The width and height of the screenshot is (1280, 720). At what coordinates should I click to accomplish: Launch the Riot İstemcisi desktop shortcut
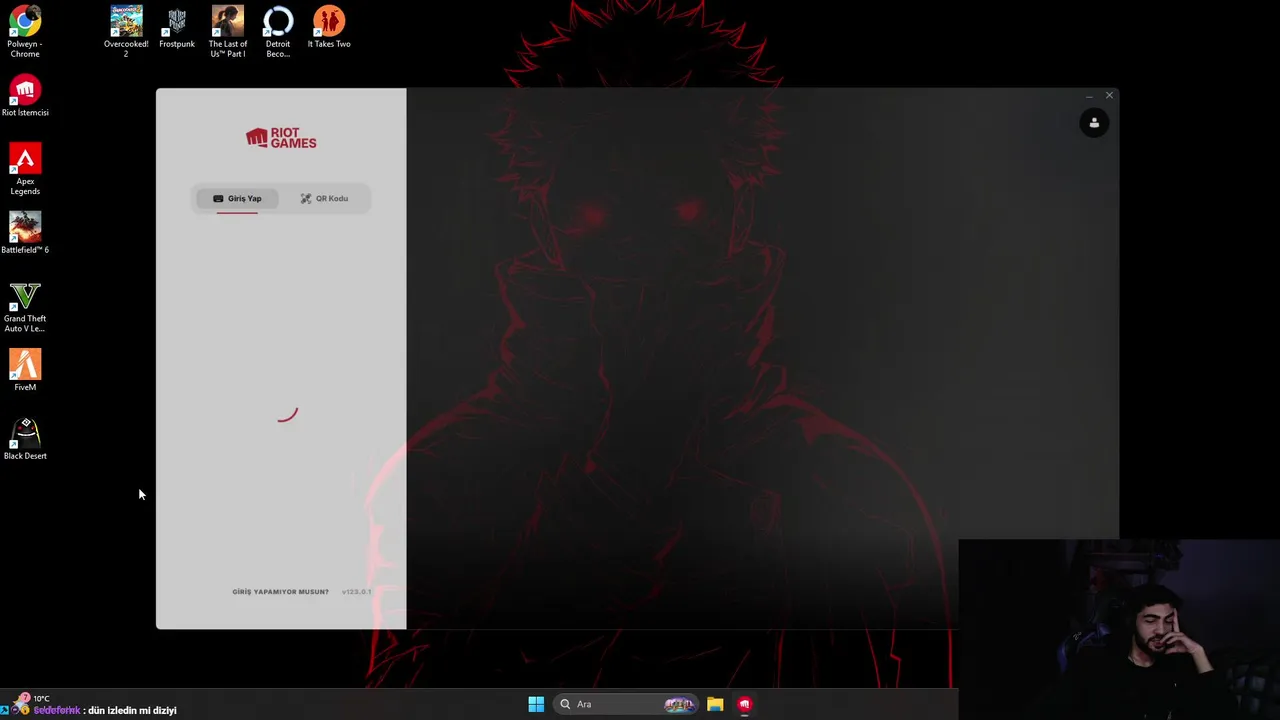[x=25, y=95]
